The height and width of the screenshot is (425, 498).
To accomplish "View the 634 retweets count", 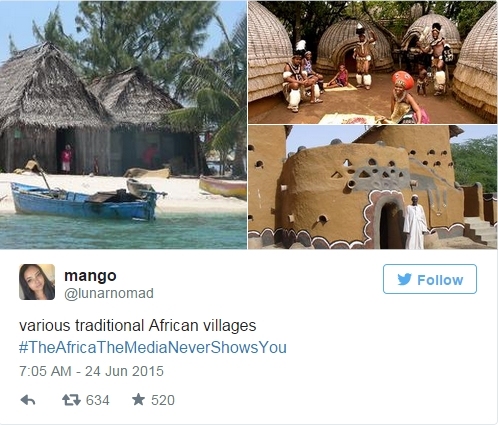I will click(x=98, y=400).
